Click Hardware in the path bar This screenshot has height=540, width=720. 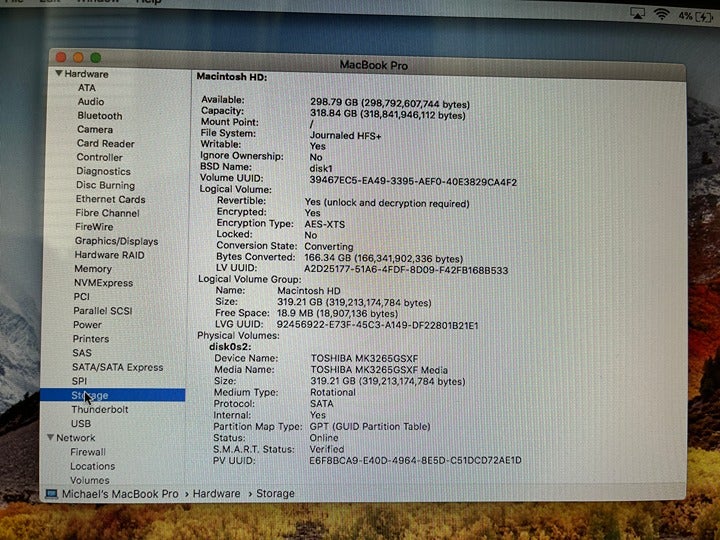216,494
